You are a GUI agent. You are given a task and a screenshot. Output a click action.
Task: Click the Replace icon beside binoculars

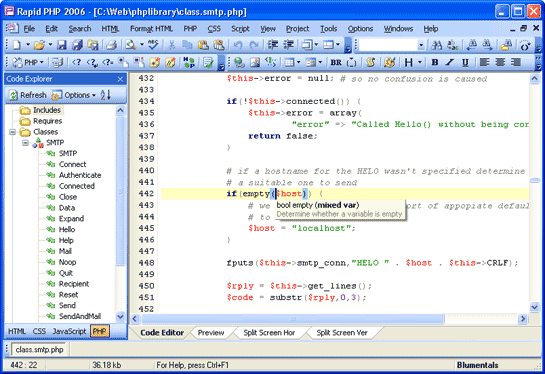[x=453, y=45]
